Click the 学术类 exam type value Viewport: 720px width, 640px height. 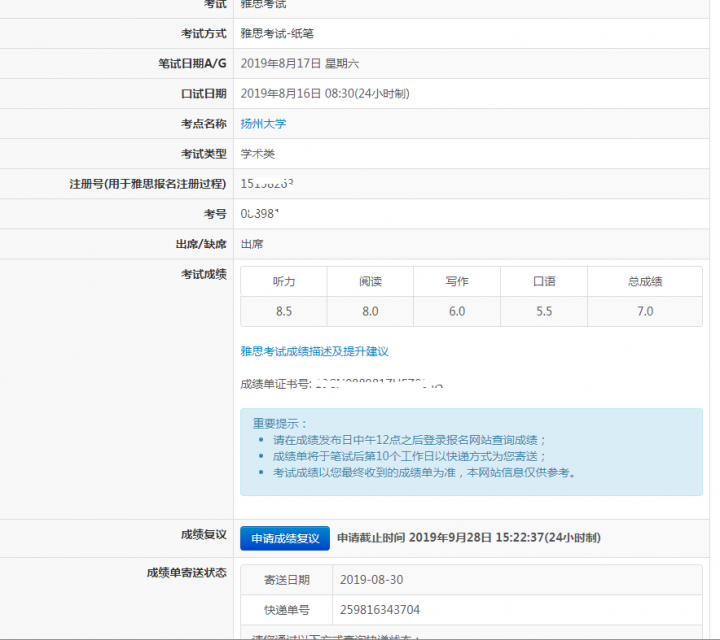(258, 154)
